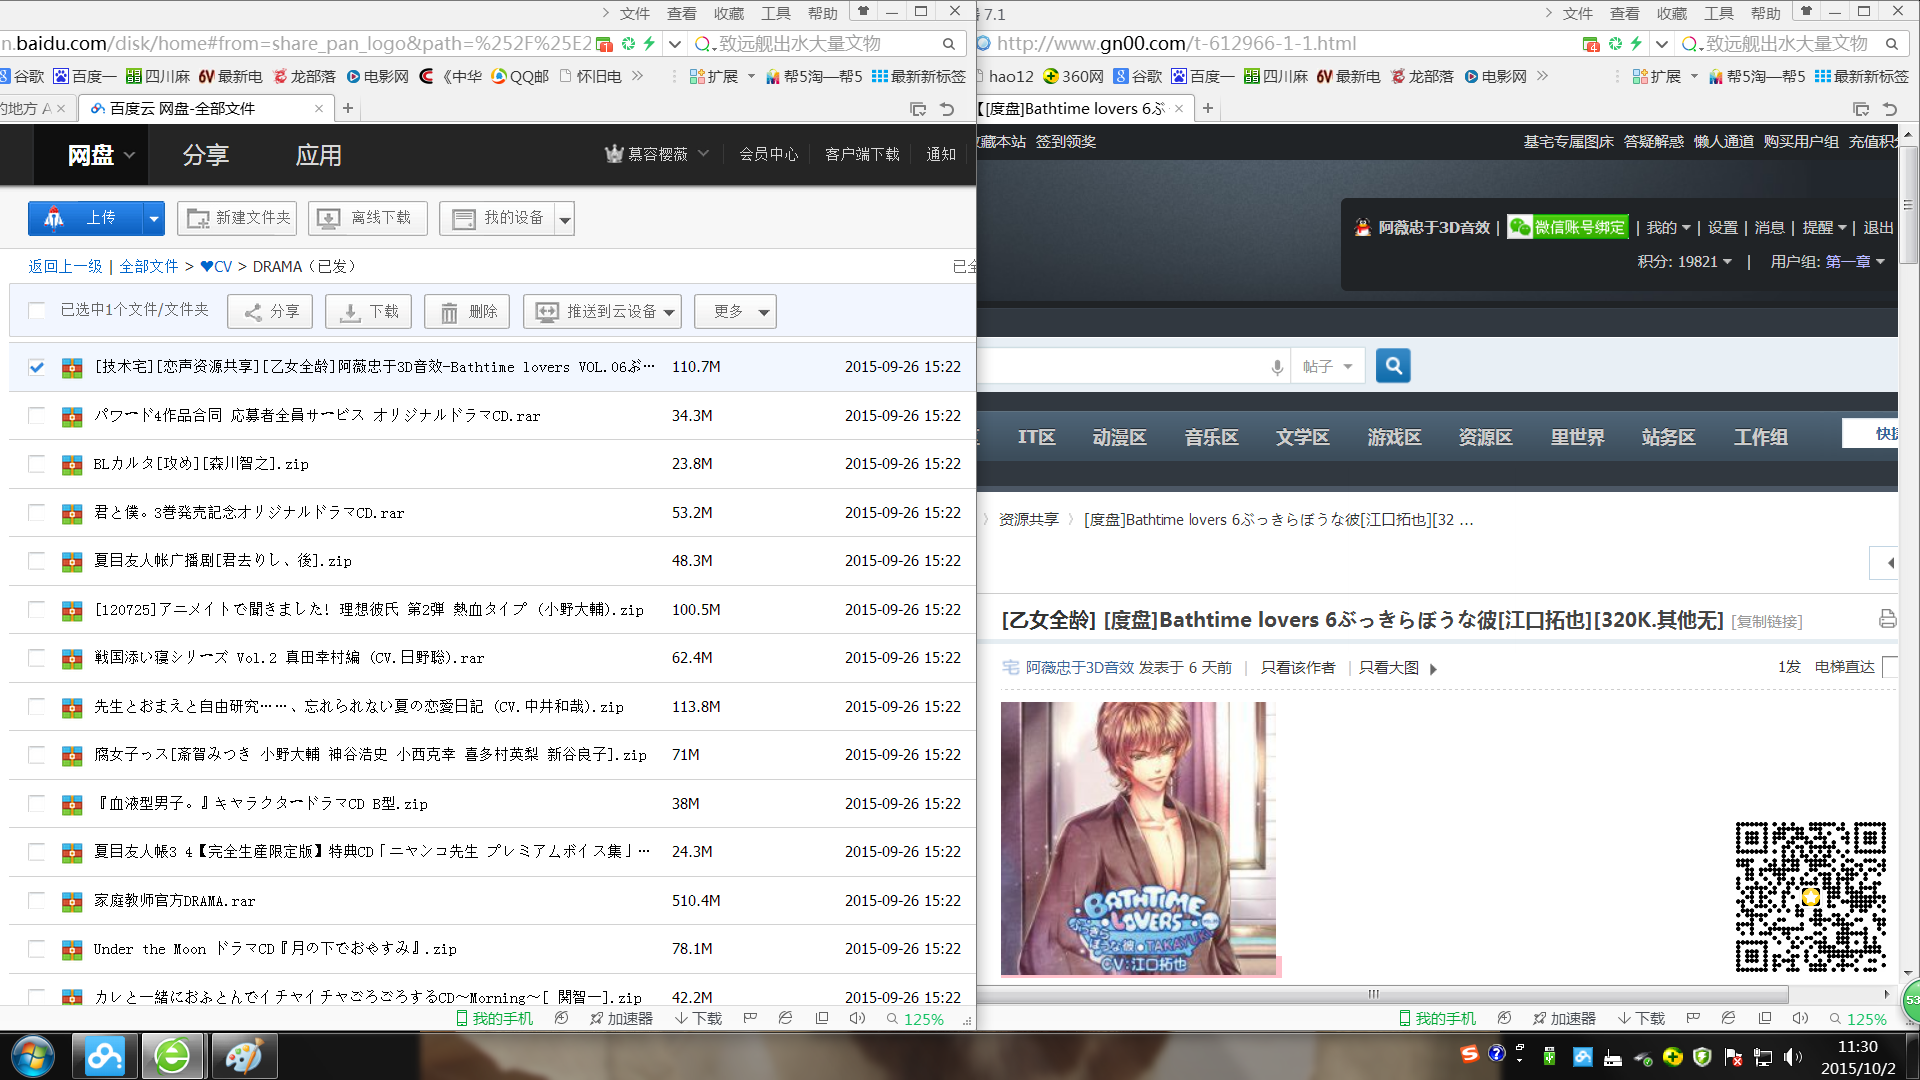1920x1080 pixels.
Task: Check the 家庭教师官方DRAMA.rar file checkbox
Action: [37, 901]
